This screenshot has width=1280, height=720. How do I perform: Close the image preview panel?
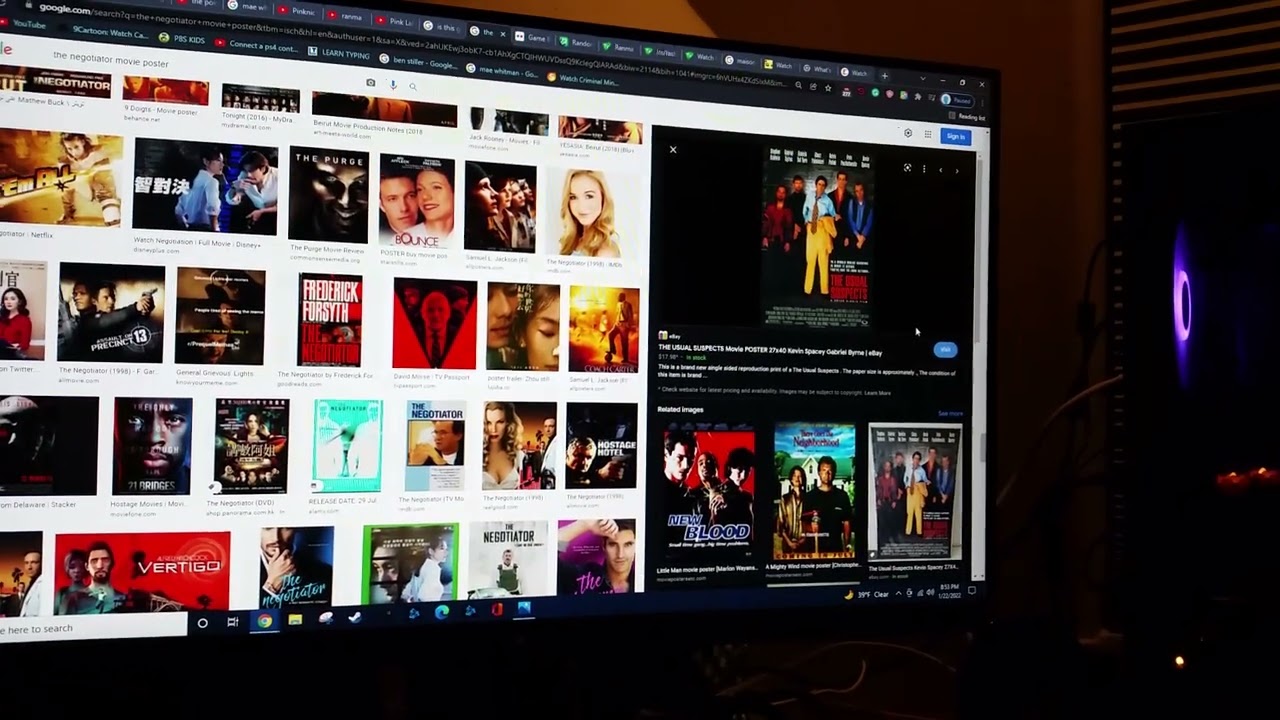click(x=673, y=150)
